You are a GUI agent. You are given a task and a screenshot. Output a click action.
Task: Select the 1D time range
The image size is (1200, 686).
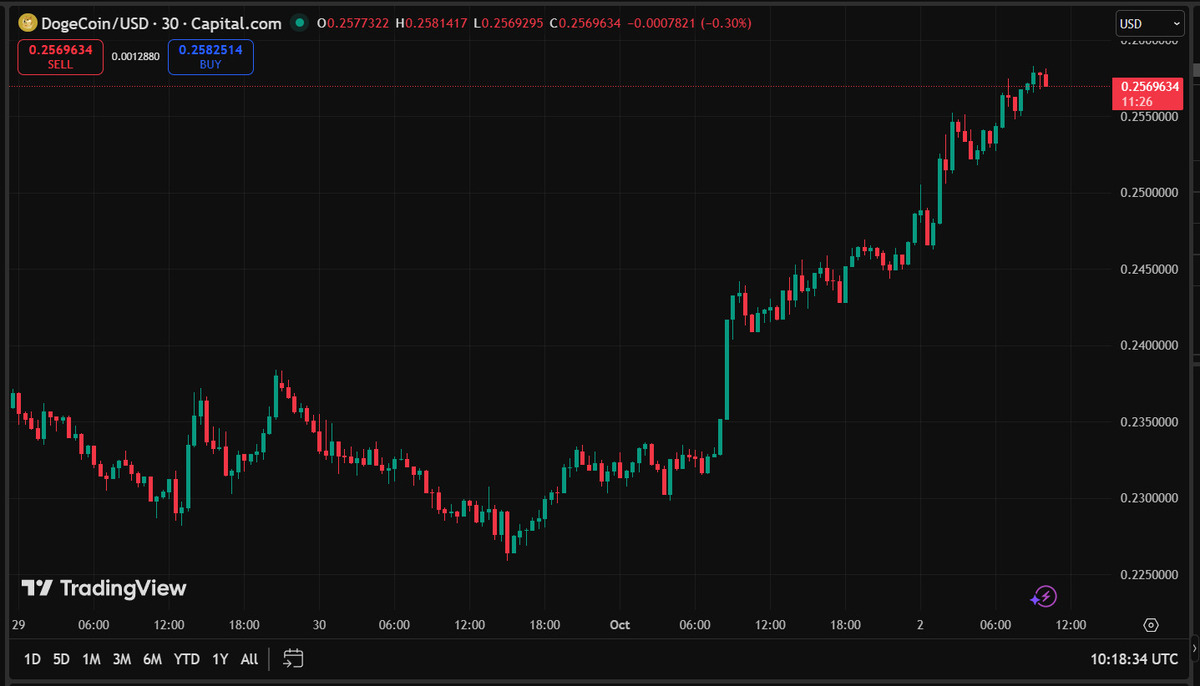(x=32, y=659)
